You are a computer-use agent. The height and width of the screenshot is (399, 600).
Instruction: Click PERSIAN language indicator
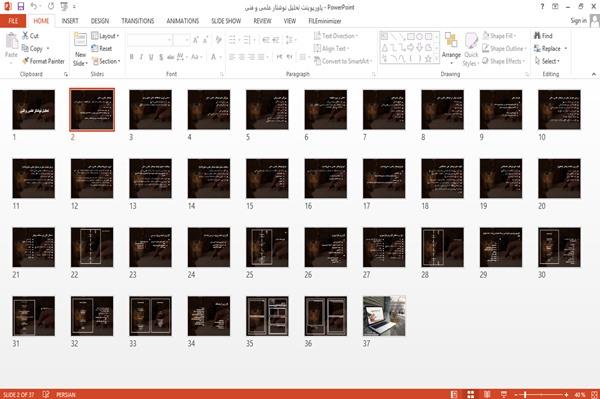(66, 394)
